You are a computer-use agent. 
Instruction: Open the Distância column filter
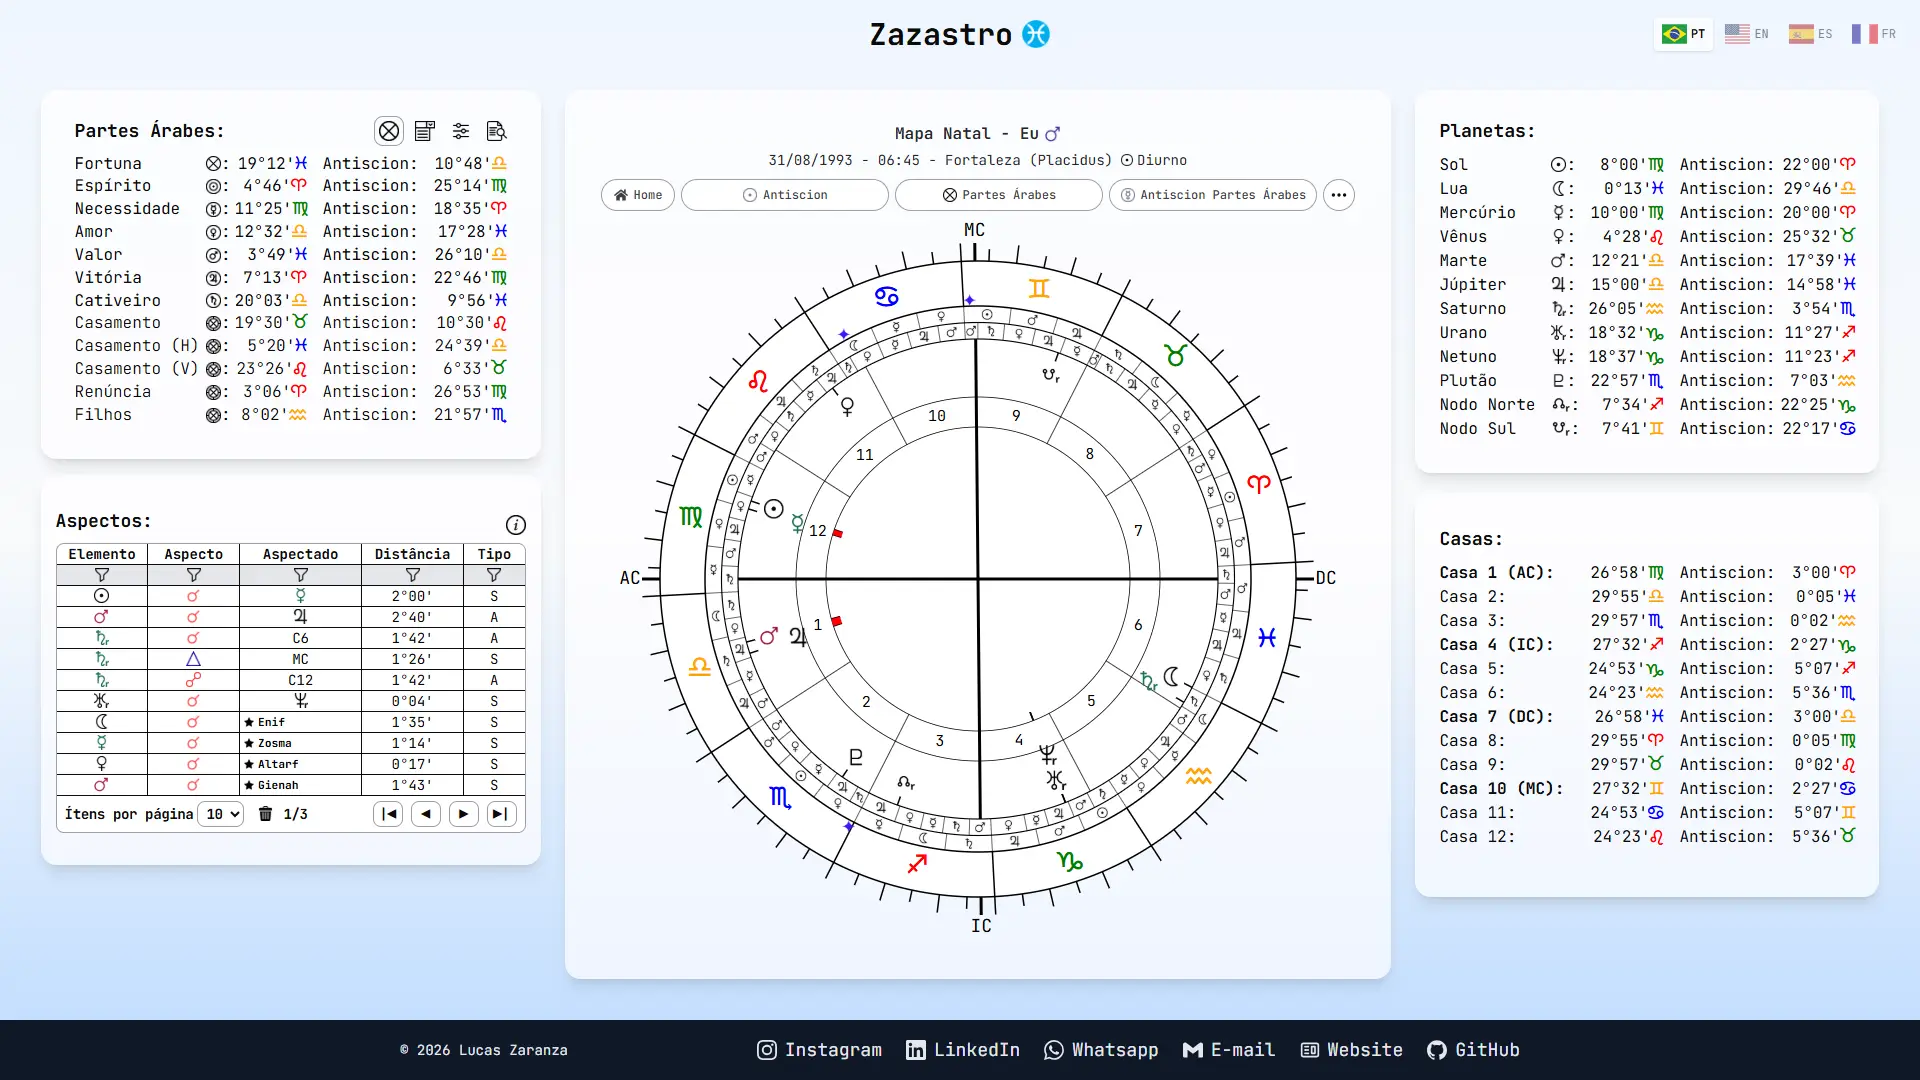[413, 575]
